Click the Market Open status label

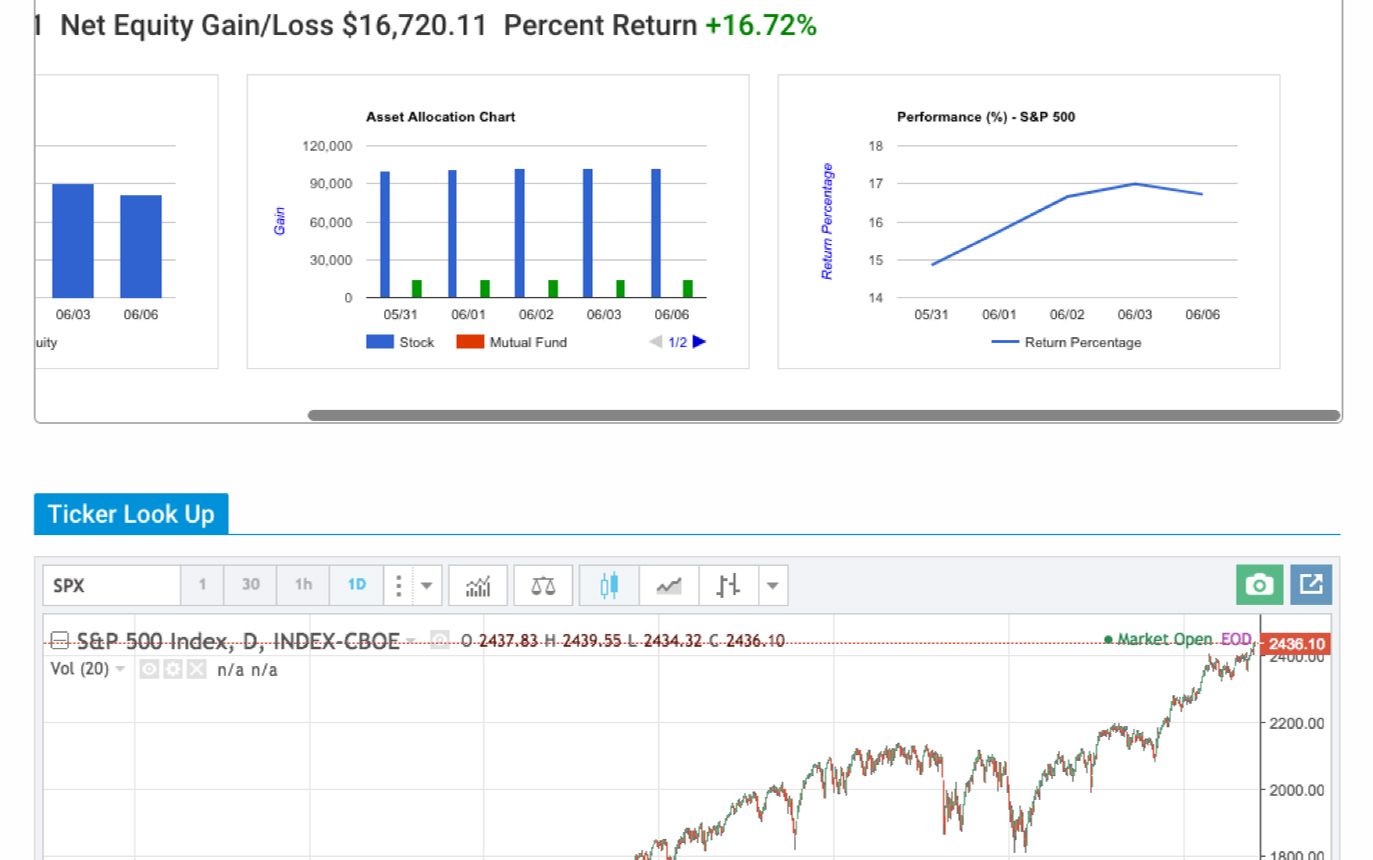click(x=1158, y=639)
